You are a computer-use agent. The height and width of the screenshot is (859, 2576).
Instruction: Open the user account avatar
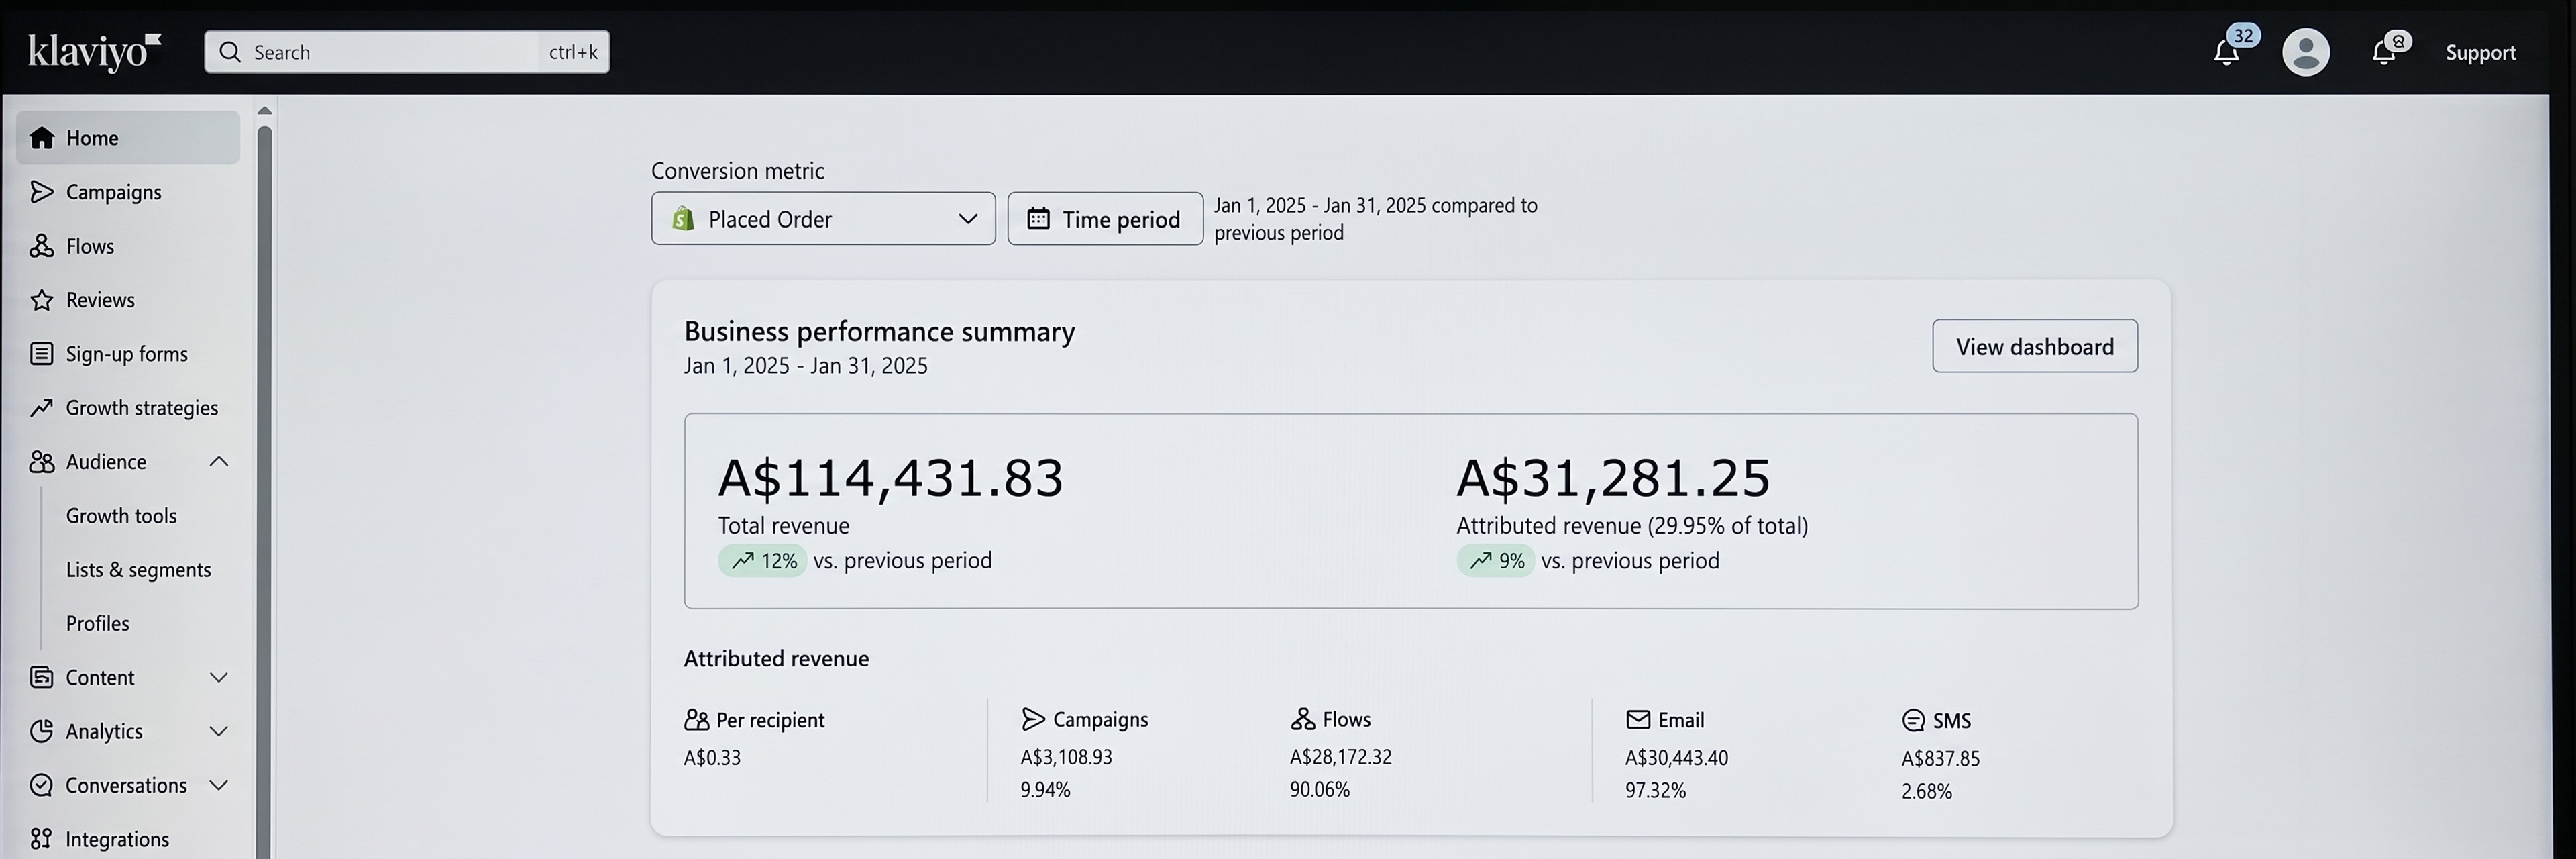point(2305,52)
